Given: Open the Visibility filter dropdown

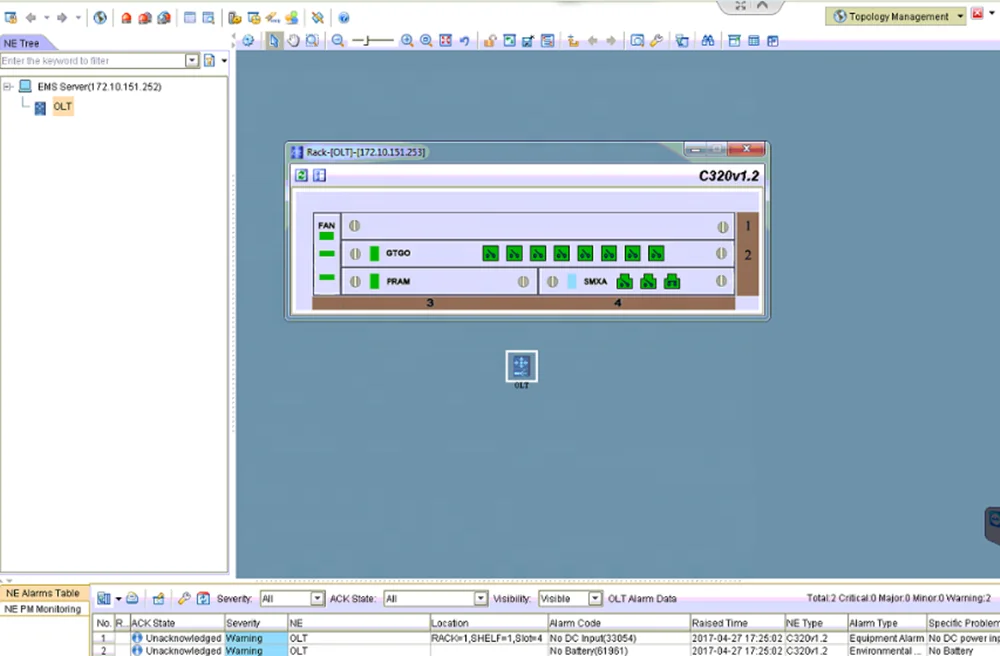Looking at the screenshot, I should [x=594, y=599].
